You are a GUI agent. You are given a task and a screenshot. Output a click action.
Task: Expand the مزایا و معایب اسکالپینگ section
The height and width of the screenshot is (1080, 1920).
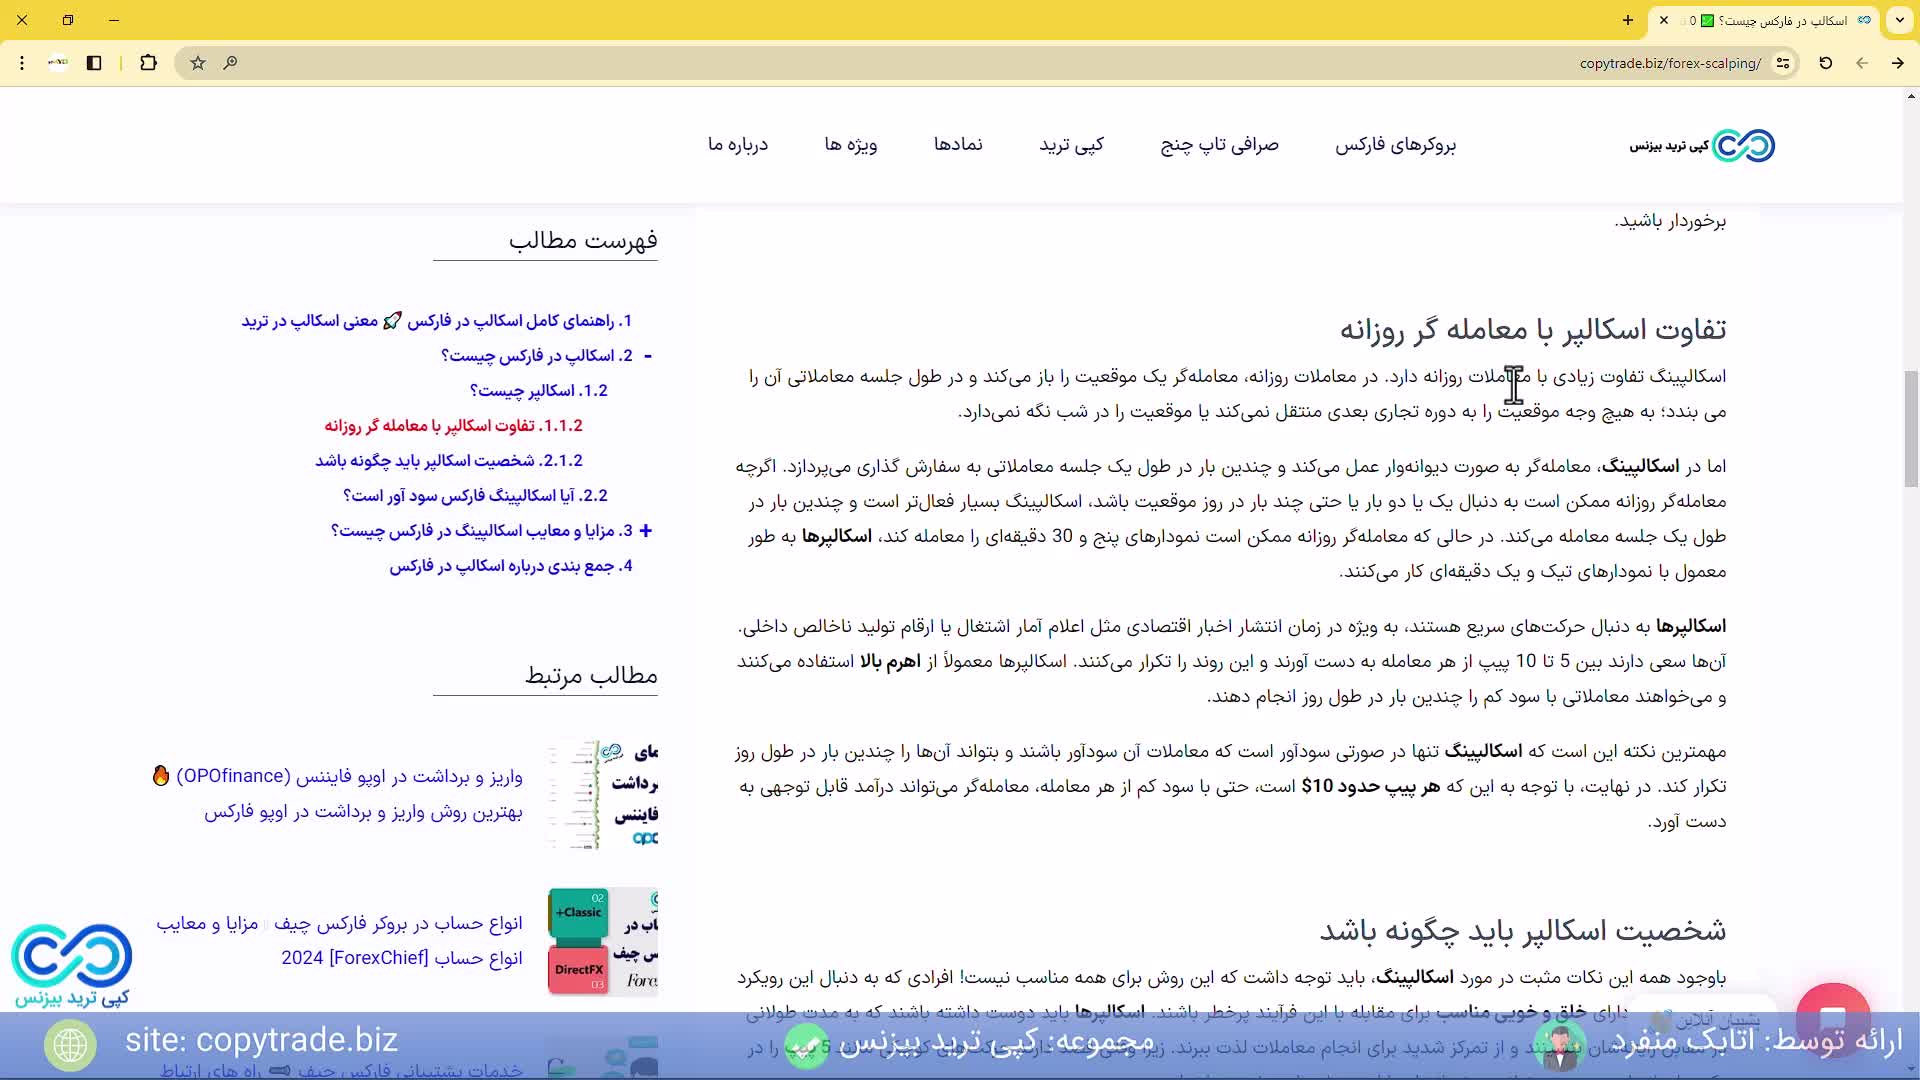648,530
